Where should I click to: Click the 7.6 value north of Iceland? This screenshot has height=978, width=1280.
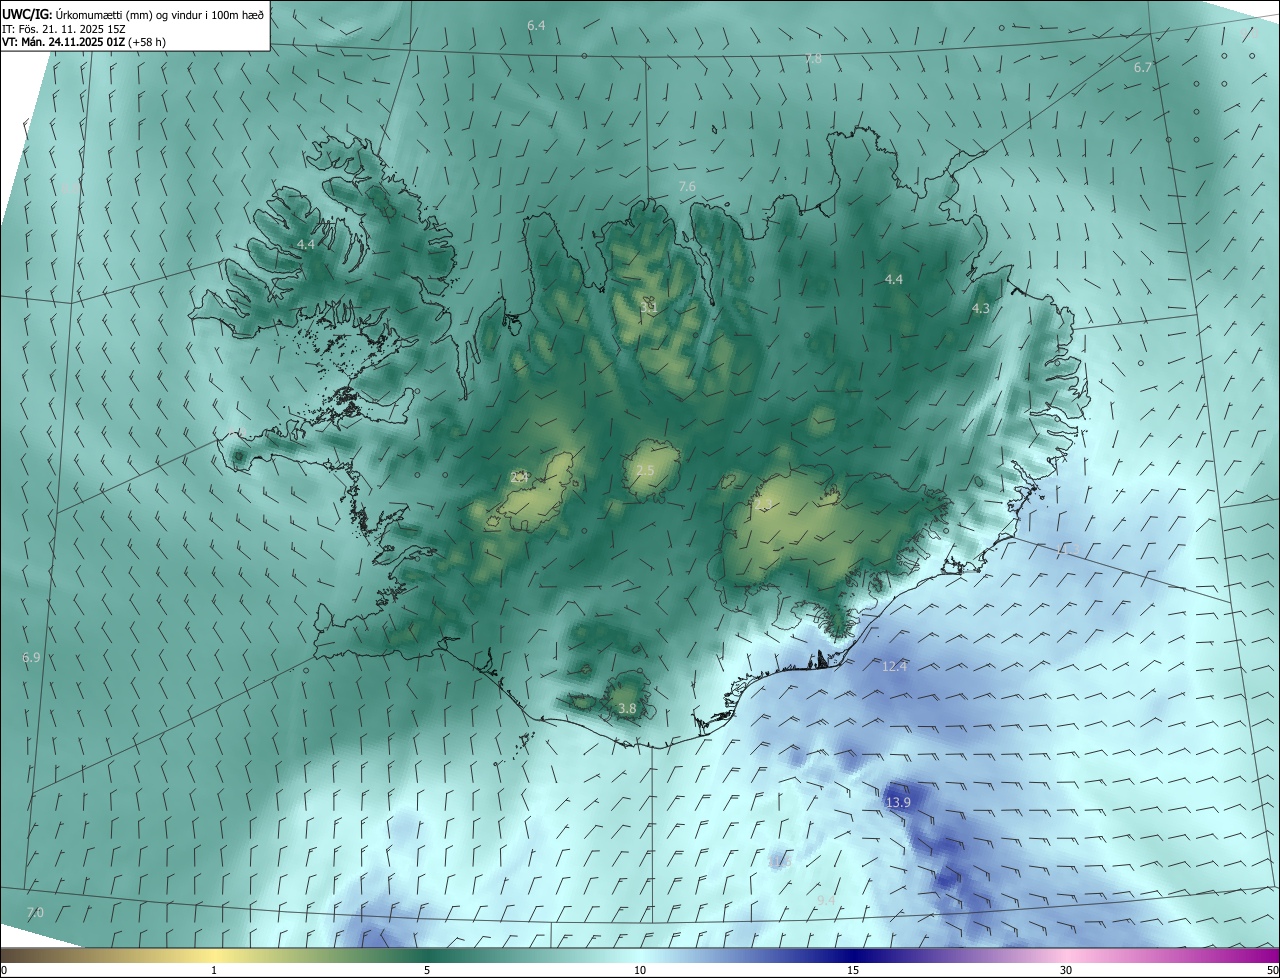pyautogui.click(x=687, y=187)
